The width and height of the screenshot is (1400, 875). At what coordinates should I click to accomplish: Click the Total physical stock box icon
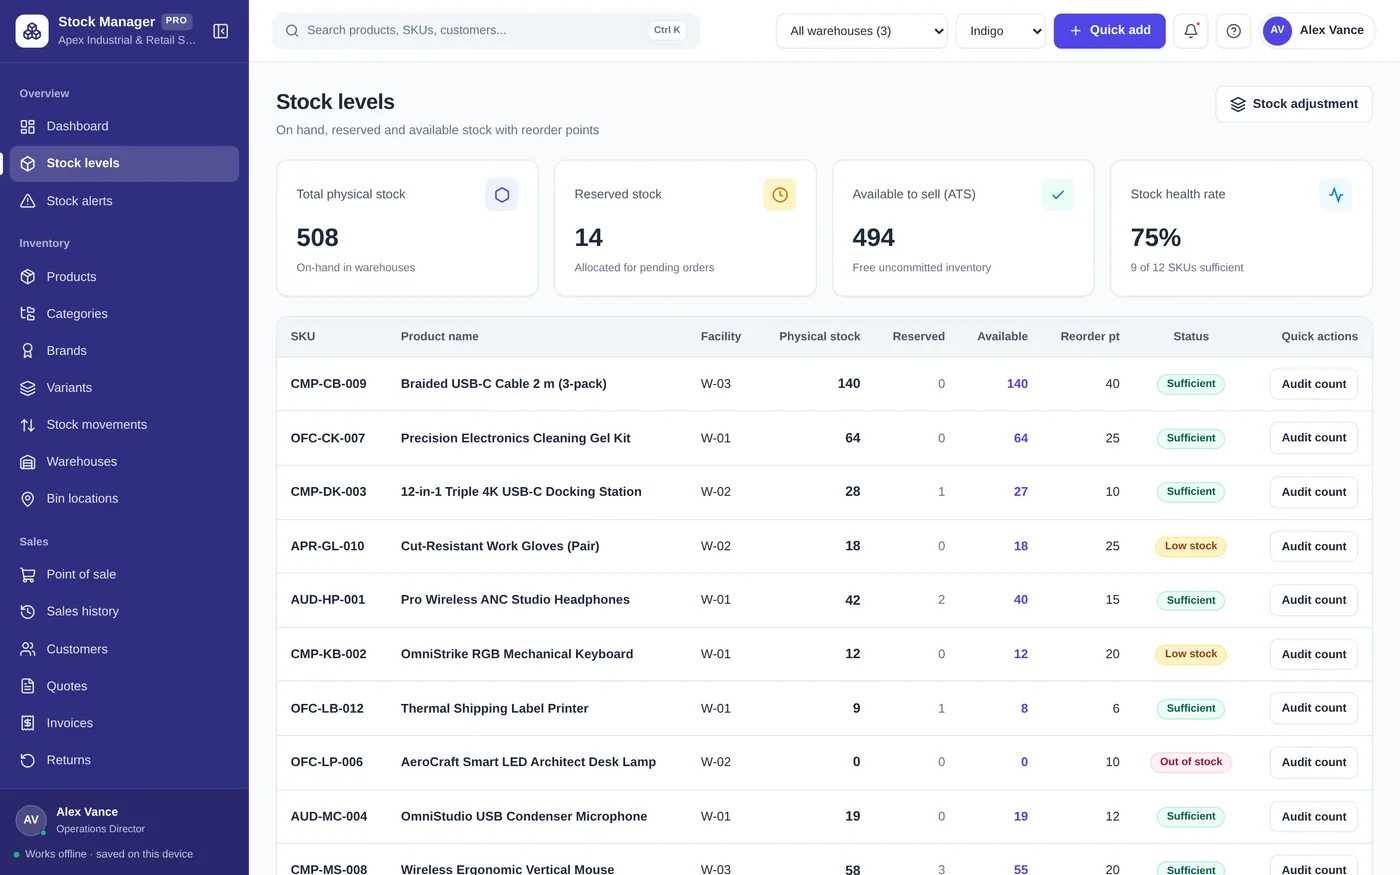coord(502,195)
